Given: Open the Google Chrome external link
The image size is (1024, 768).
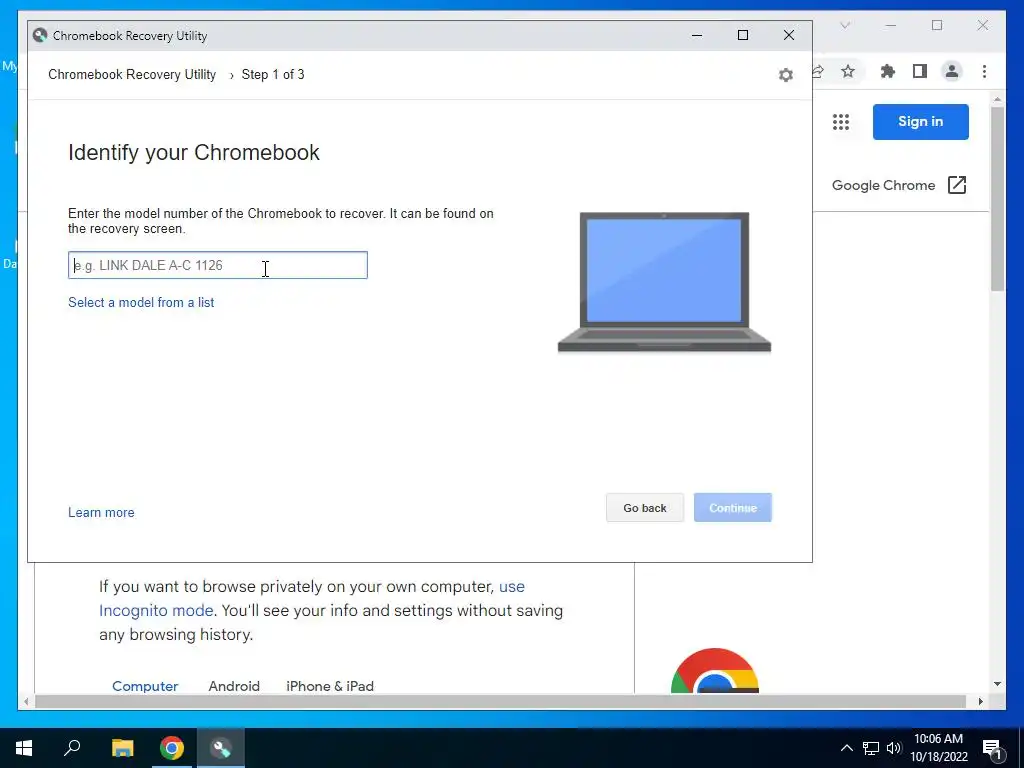Looking at the screenshot, I should [x=899, y=185].
